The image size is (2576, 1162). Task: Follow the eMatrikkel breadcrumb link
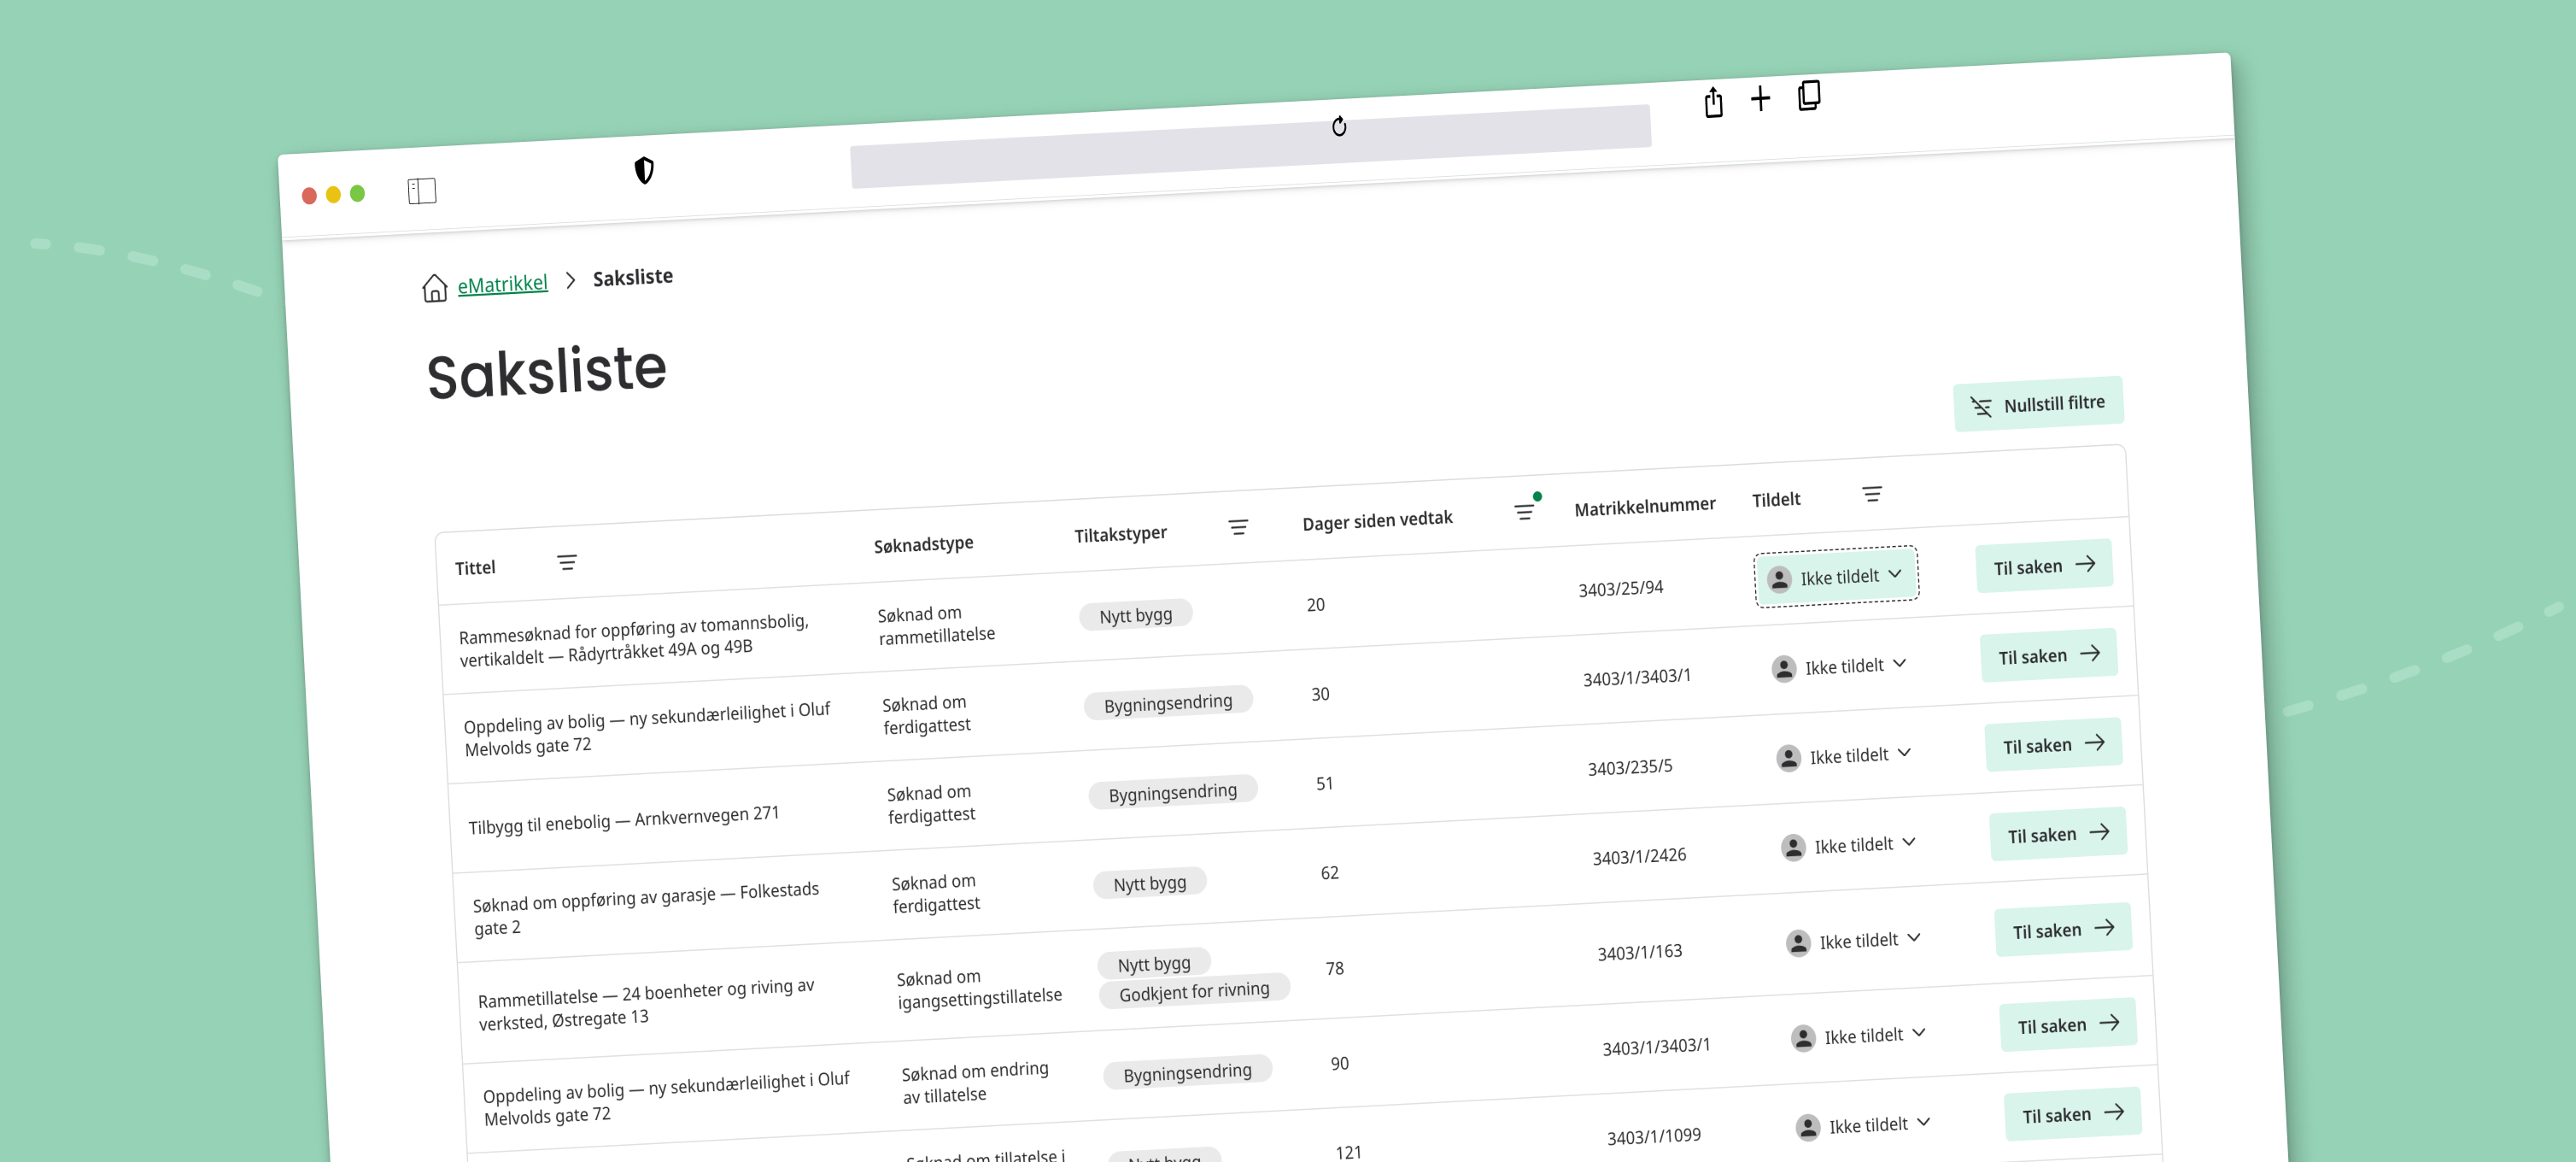(x=502, y=284)
